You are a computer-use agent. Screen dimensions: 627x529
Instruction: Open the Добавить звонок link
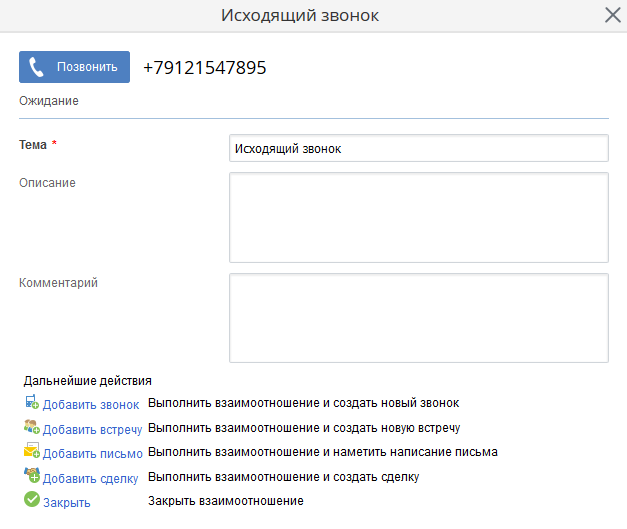pos(90,405)
